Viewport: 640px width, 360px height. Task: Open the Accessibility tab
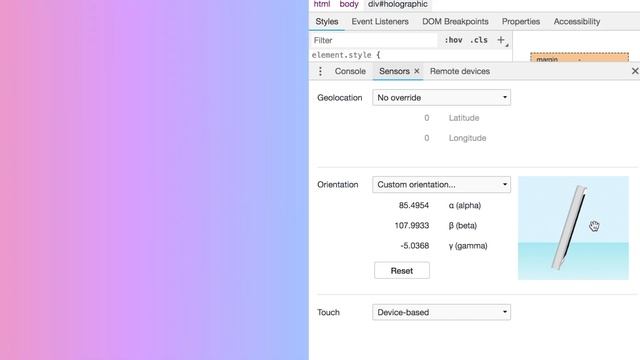577,22
